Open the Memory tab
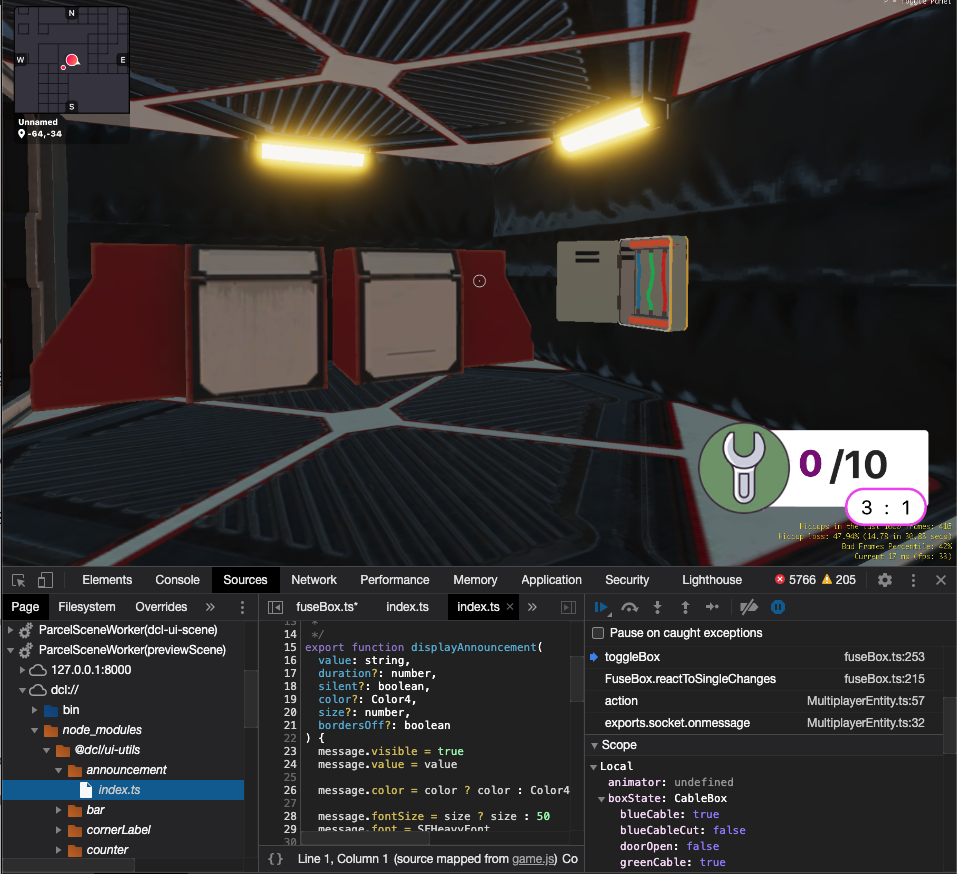Viewport: 957px width, 874px height. pos(475,580)
